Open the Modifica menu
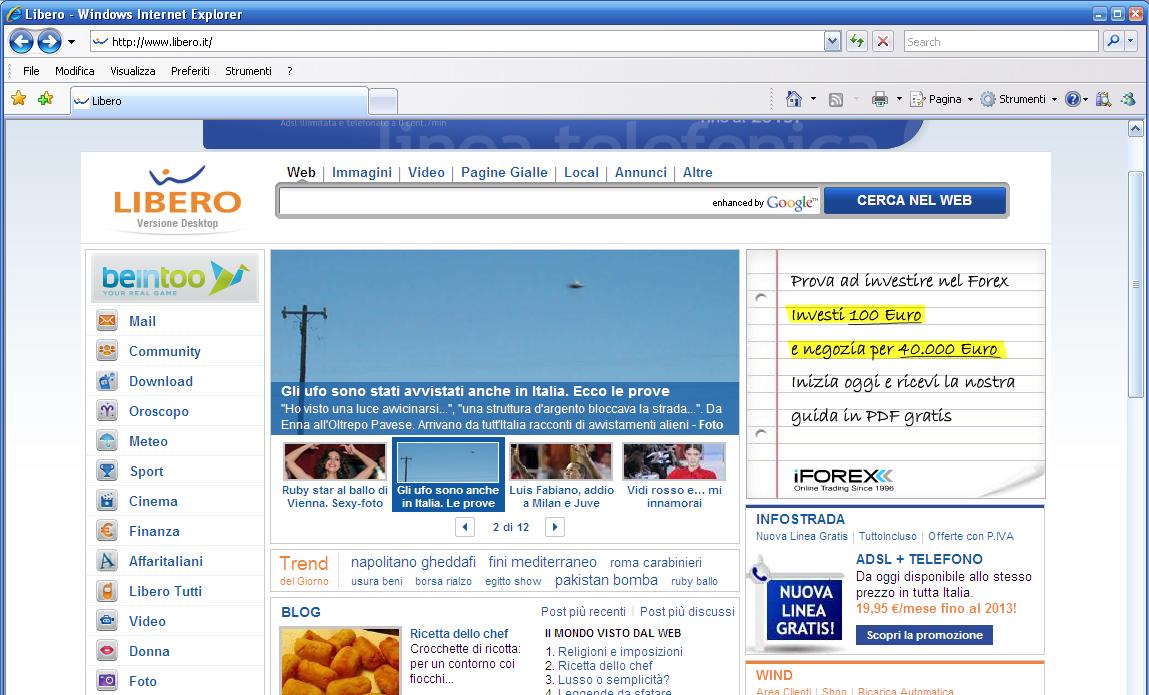 click(x=75, y=71)
